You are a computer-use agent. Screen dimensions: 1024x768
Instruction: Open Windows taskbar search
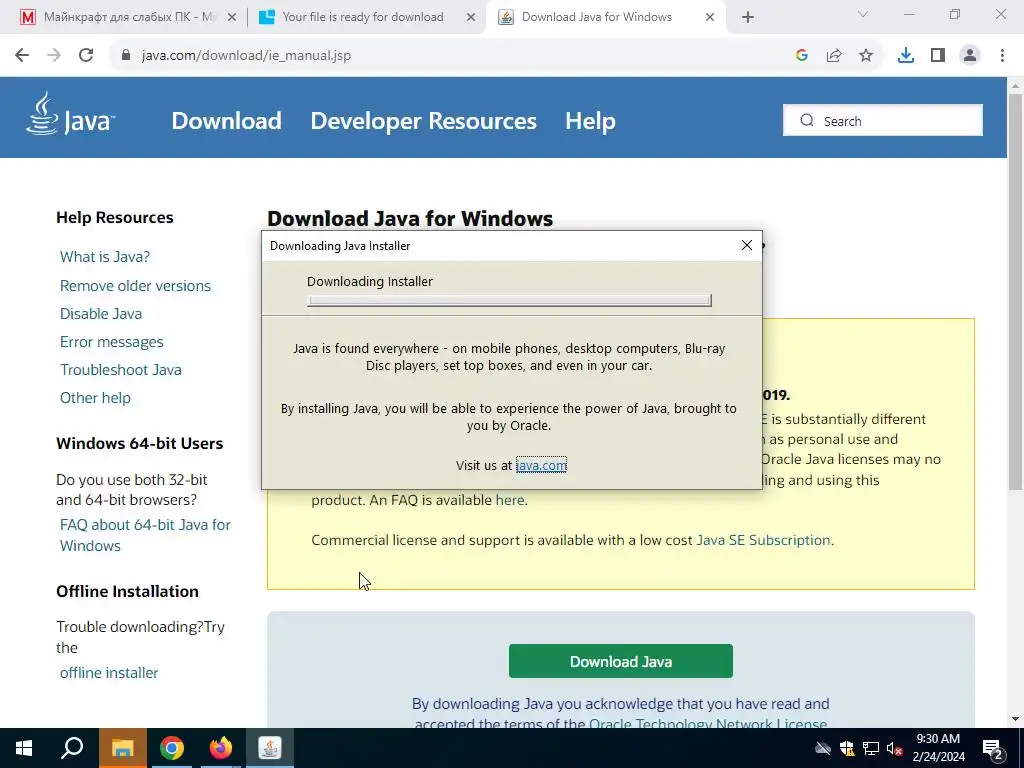(x=72, y=748)
